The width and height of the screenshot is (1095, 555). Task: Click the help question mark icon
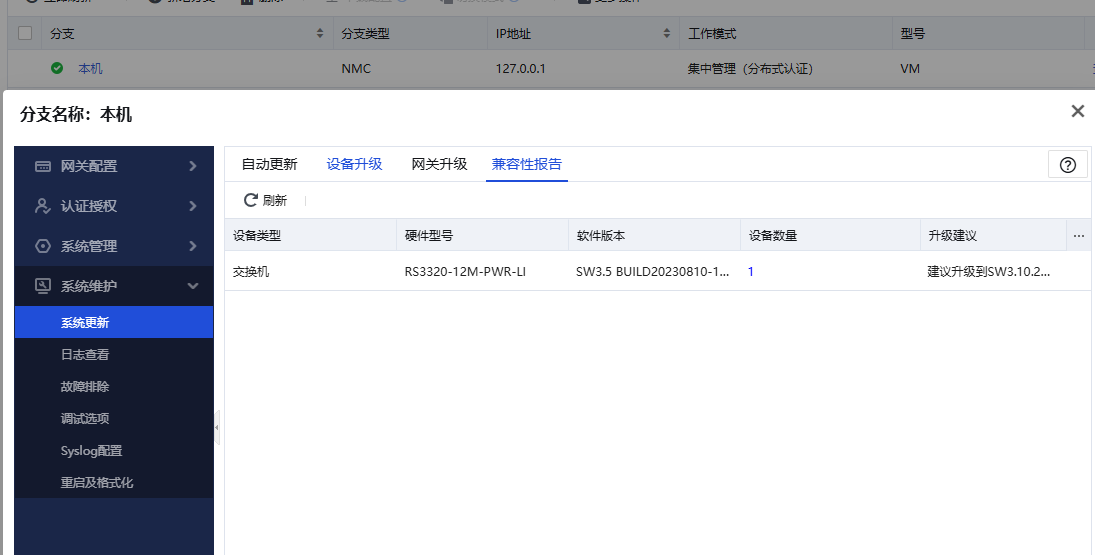pos(1067,165)
